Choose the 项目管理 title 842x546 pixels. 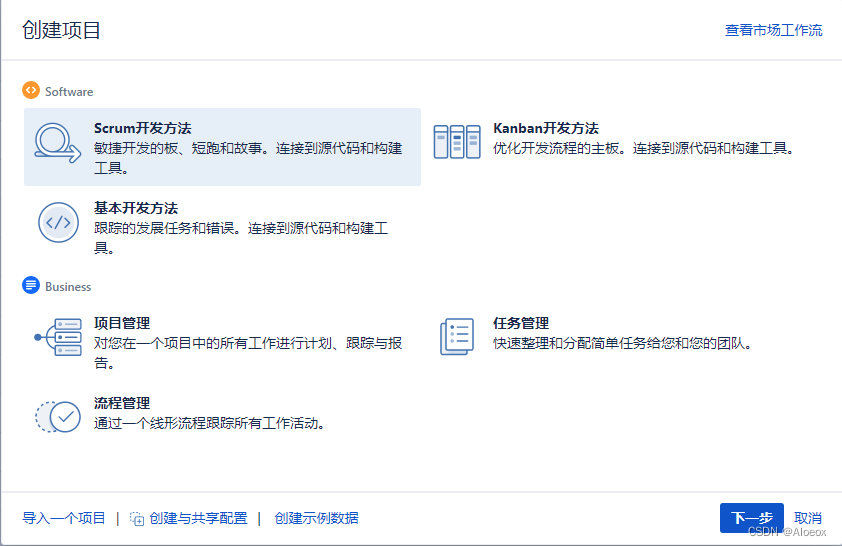122,323
